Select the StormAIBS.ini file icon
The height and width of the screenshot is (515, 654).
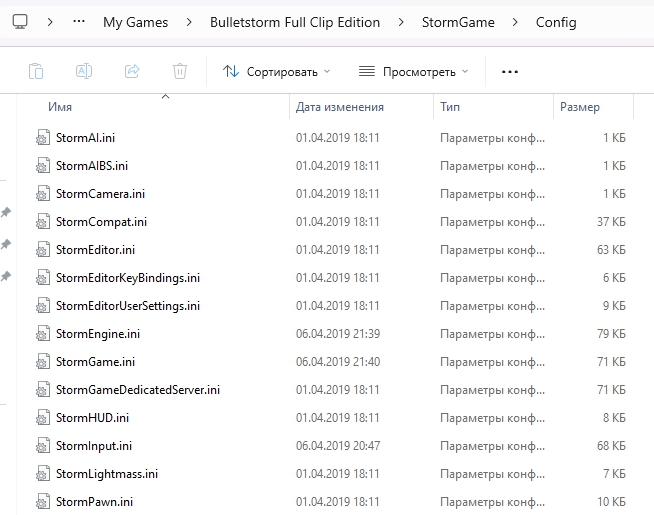pos(43,166)
